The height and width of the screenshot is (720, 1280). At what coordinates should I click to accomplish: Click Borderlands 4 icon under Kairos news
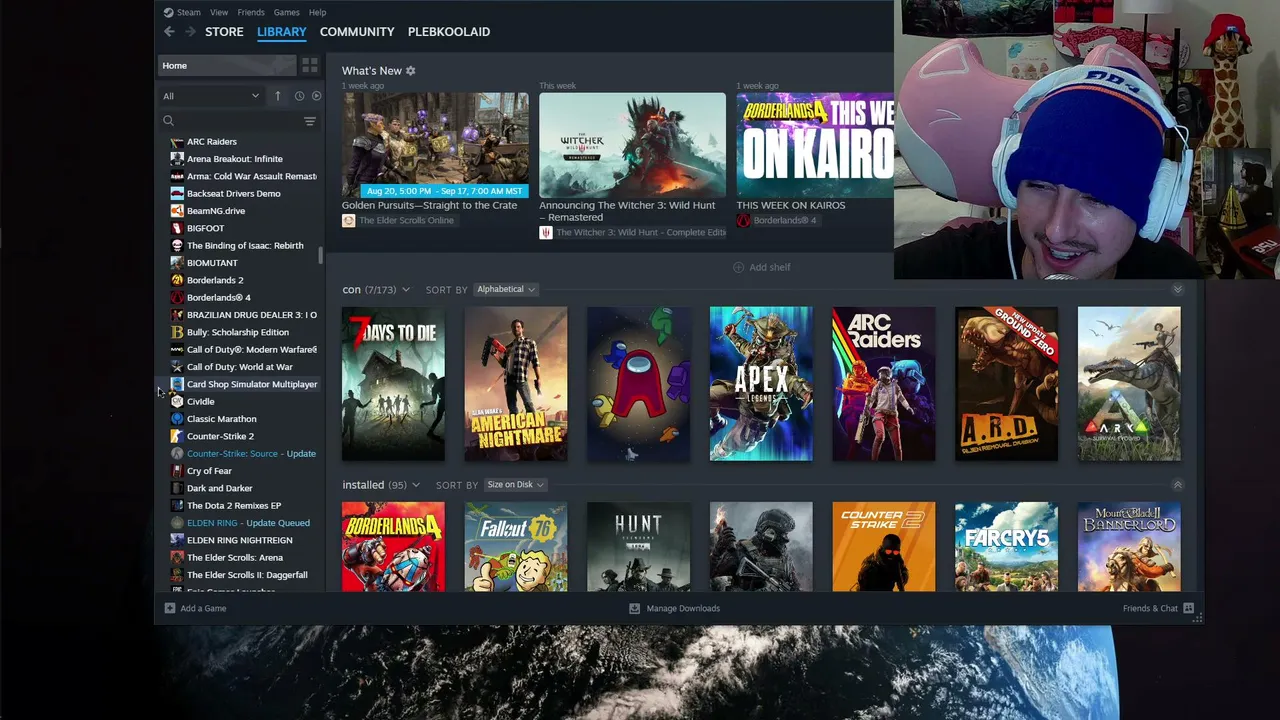[x=743, y=220]
